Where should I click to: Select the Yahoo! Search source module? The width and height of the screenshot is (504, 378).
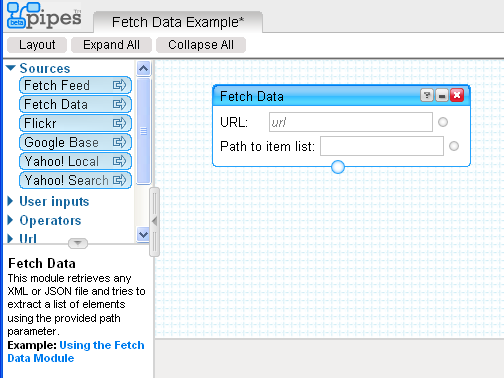click(x=75, y=180)
